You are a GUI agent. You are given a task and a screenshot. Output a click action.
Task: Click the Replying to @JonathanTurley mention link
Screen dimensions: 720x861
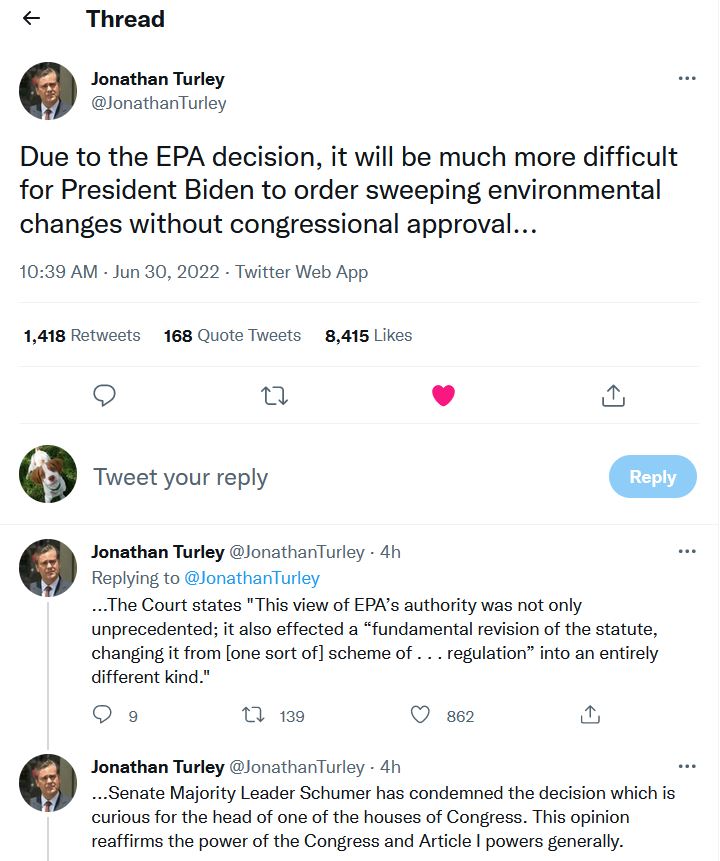click(x=250, y=578)
